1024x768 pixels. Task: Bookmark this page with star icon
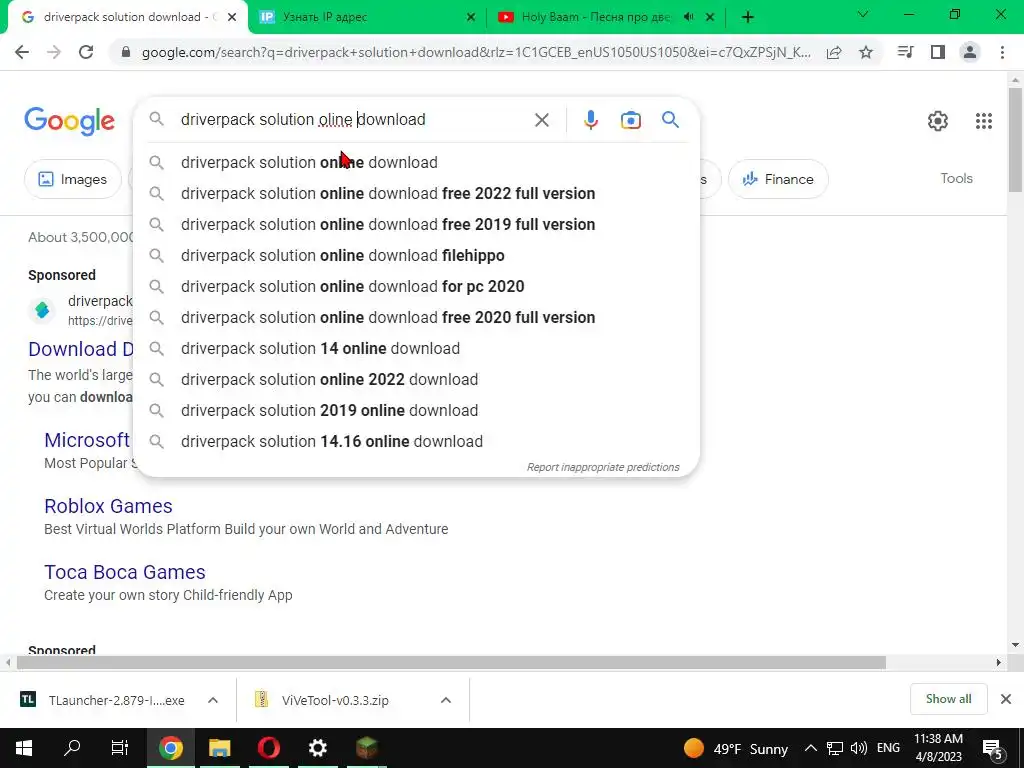[x=865, y=52]
